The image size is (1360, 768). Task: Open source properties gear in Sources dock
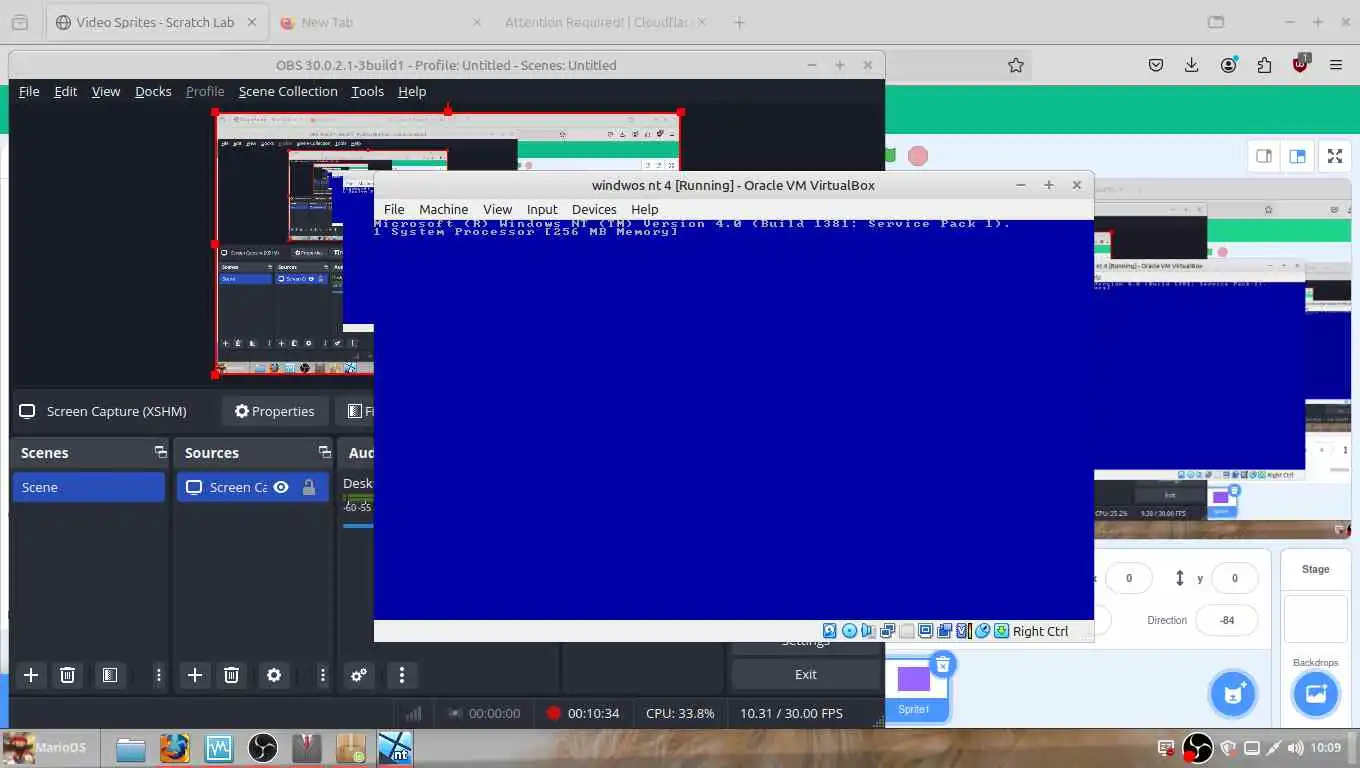click(274, 675)
